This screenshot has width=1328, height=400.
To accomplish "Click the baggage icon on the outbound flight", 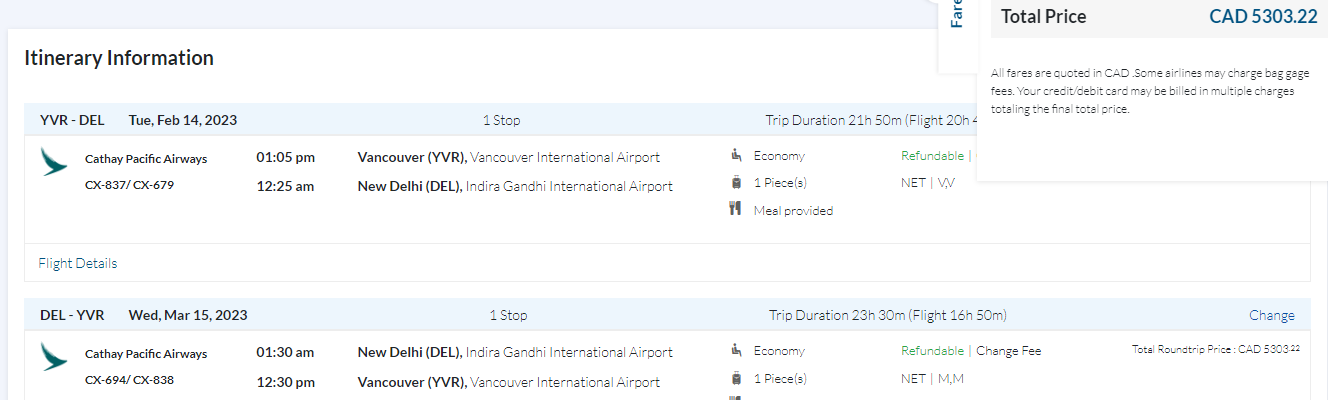I will point(736,183).
